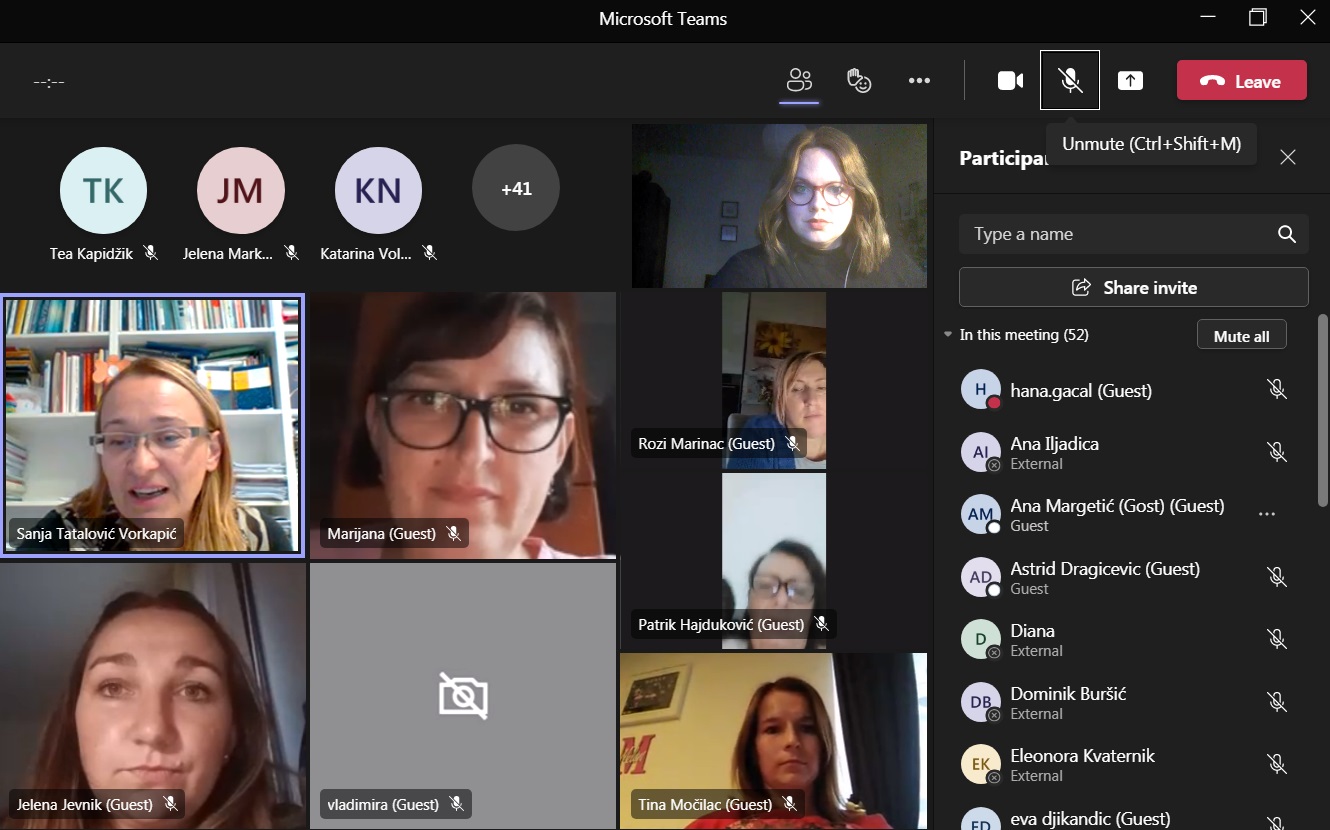Click muted mic icon for hana.gacal (Guest)
1330x830 pixels.
pos(1276,389)
